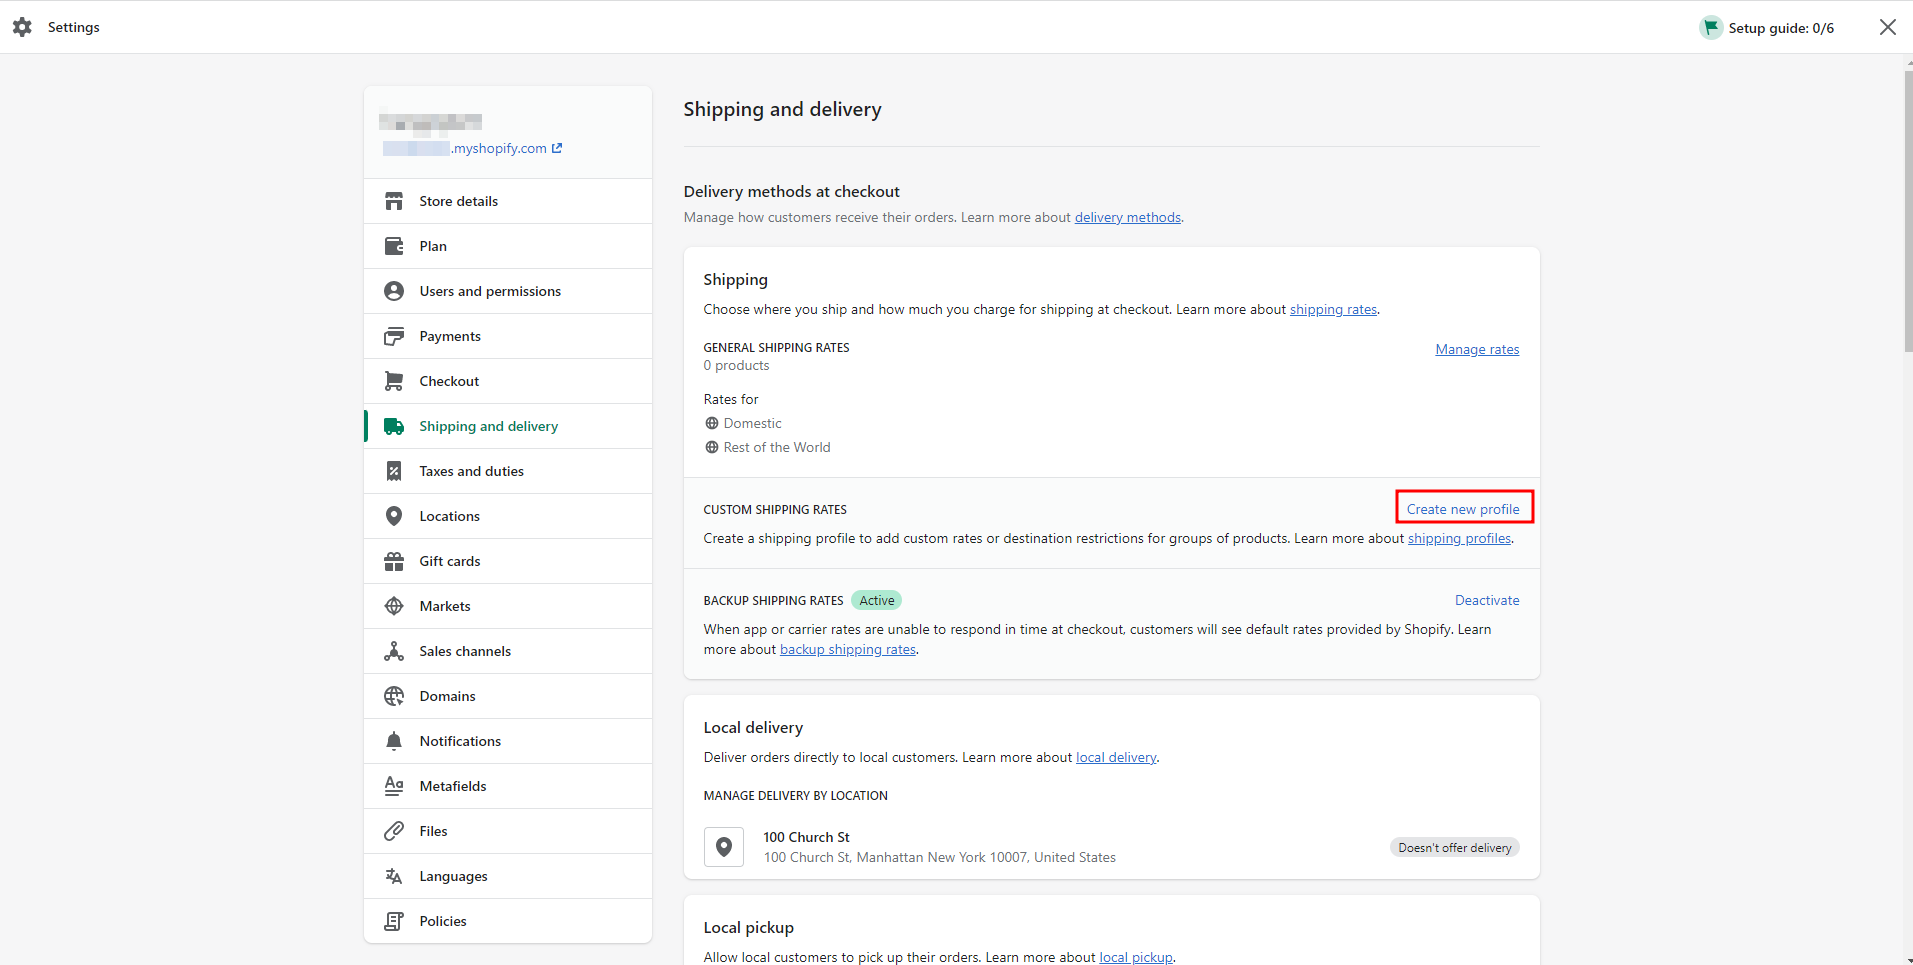Click the page vertical scrollbar
Viewport: 1913px width, 965px height.
(x=1908, y=210)
